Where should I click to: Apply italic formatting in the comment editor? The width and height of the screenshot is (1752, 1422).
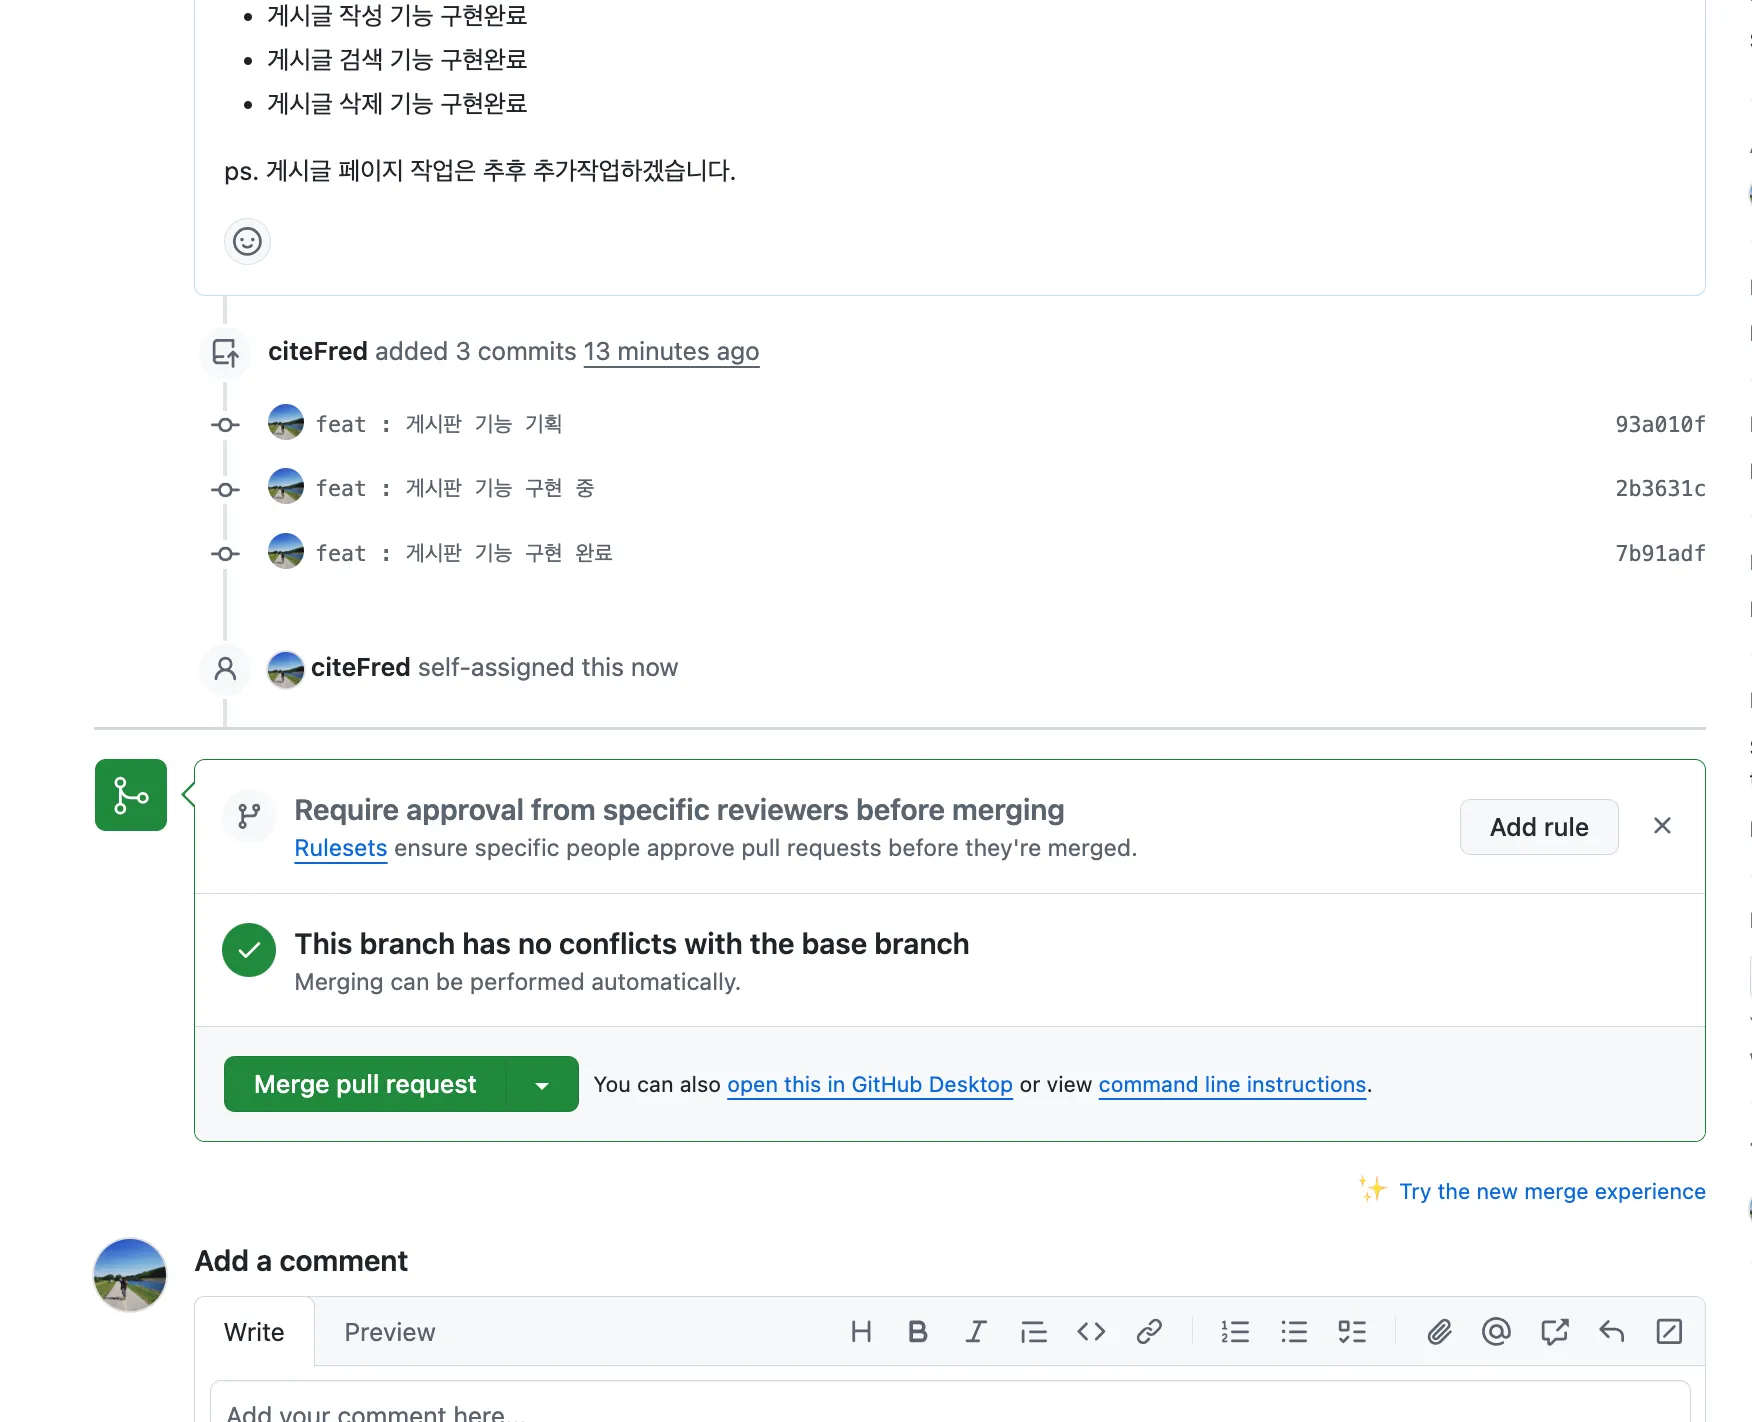coord(976,1332)
